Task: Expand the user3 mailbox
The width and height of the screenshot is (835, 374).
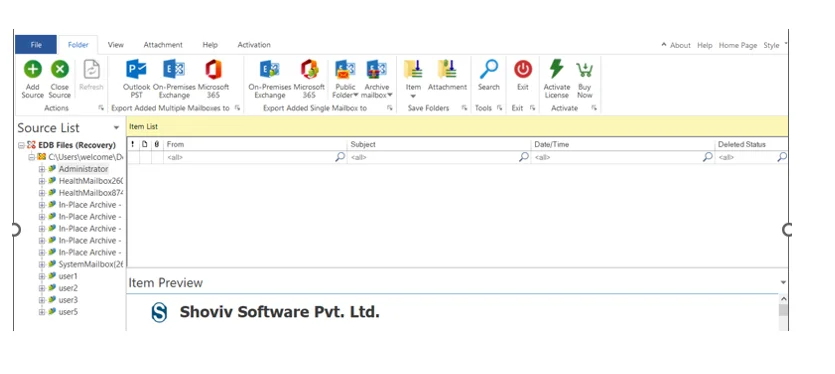Action: tap(42, 300)
